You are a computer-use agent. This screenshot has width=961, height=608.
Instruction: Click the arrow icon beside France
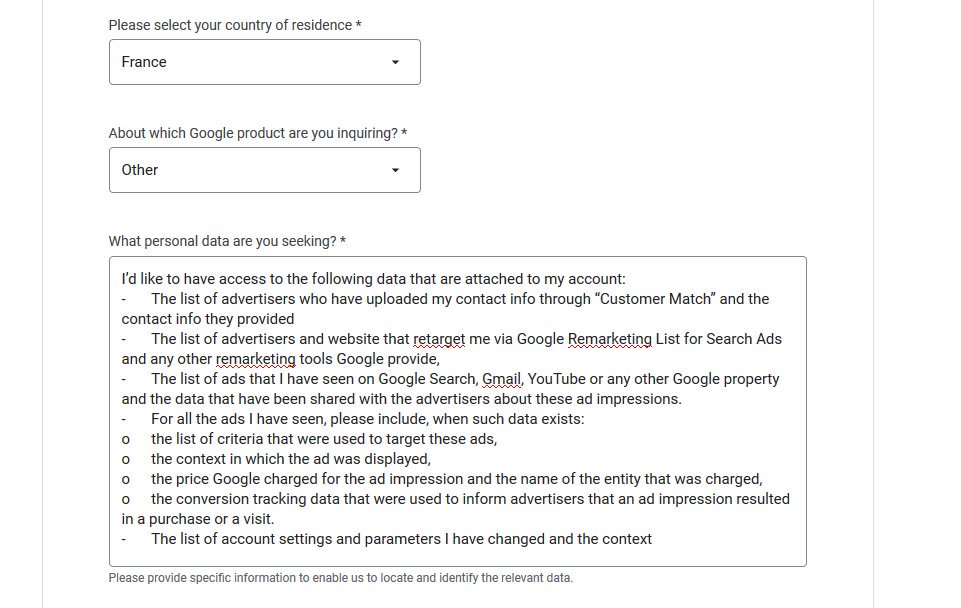tap(395, 62)
